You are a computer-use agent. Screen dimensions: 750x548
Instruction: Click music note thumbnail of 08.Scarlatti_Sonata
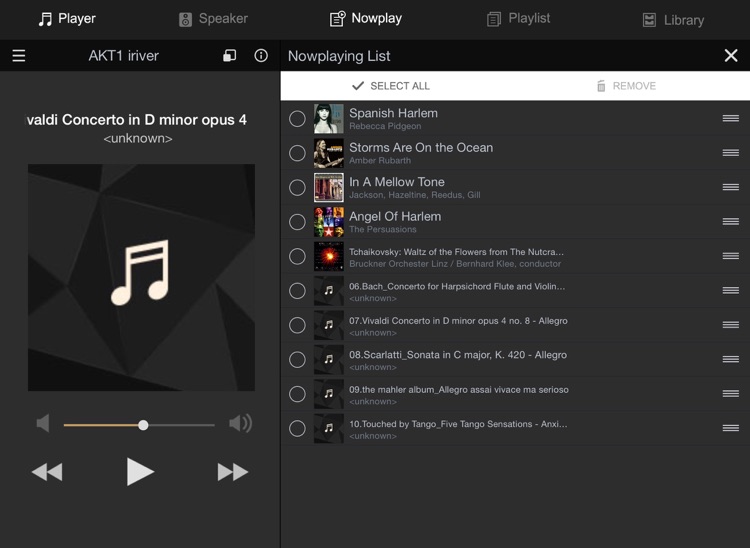pyautogui.click(x=329, y=360)
